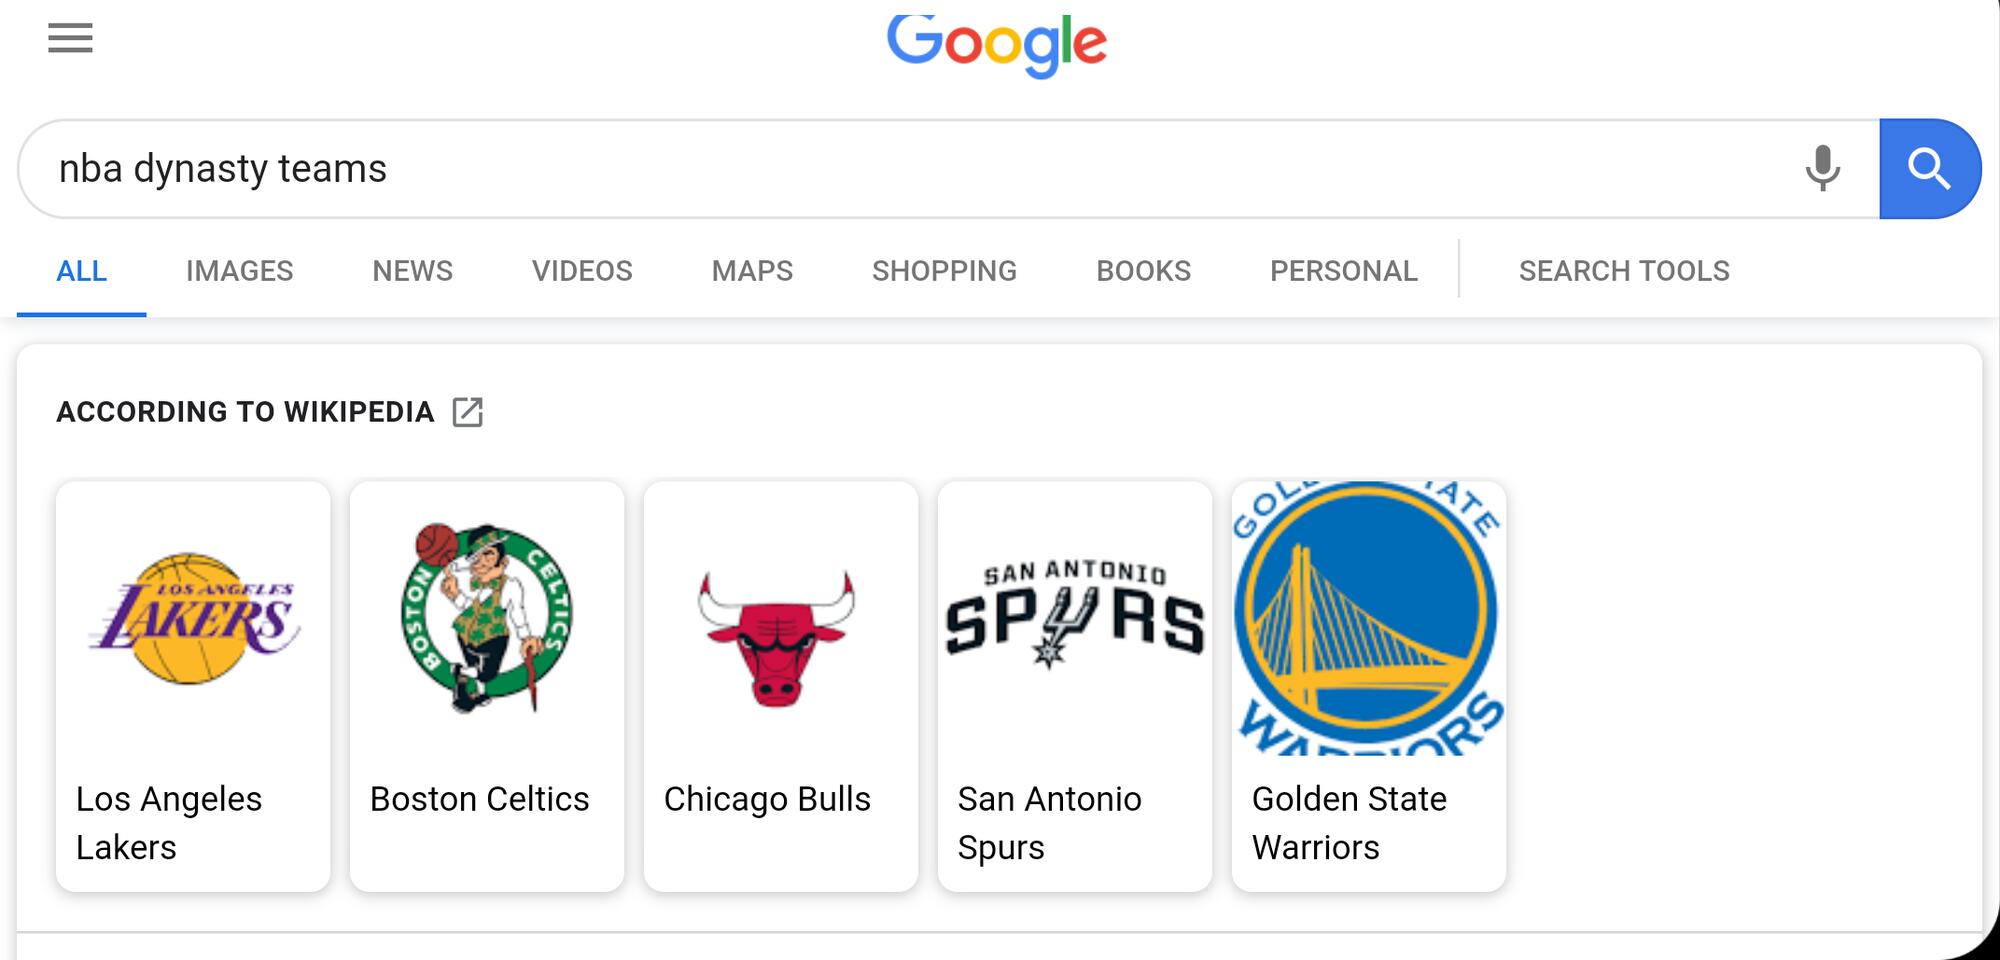Switch to the Images tab

click(239, 271)
